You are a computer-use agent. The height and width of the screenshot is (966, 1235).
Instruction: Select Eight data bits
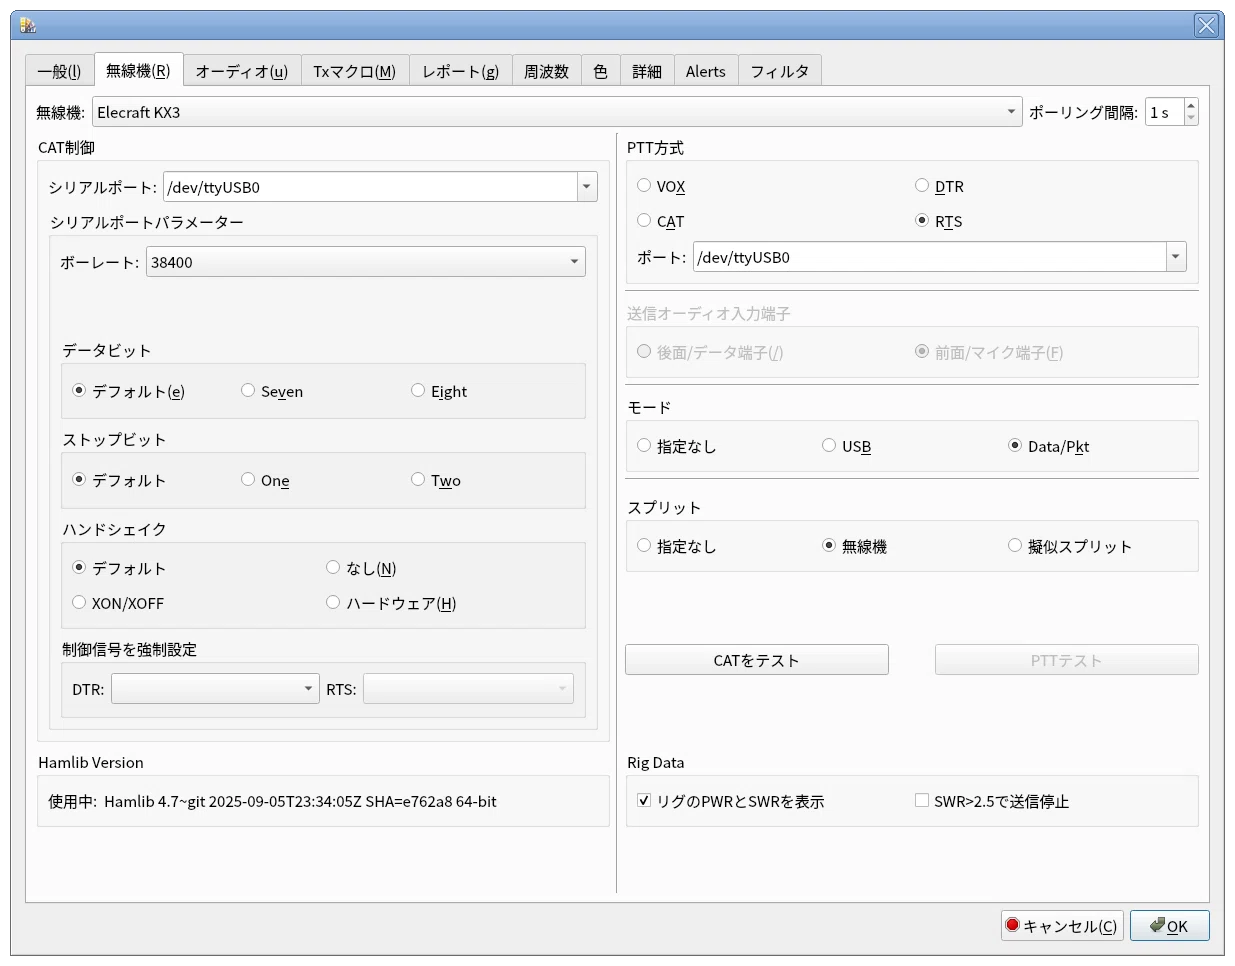pyautogui.click(x=439, y=391)
